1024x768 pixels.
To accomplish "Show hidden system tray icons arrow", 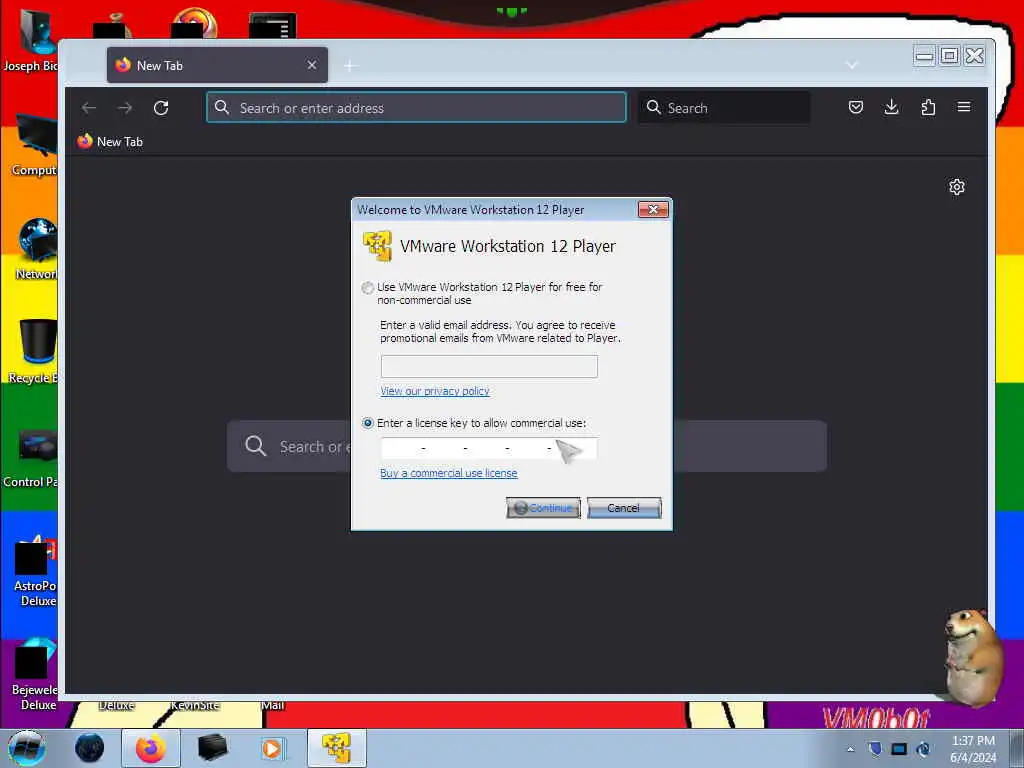I will point(850,750).
